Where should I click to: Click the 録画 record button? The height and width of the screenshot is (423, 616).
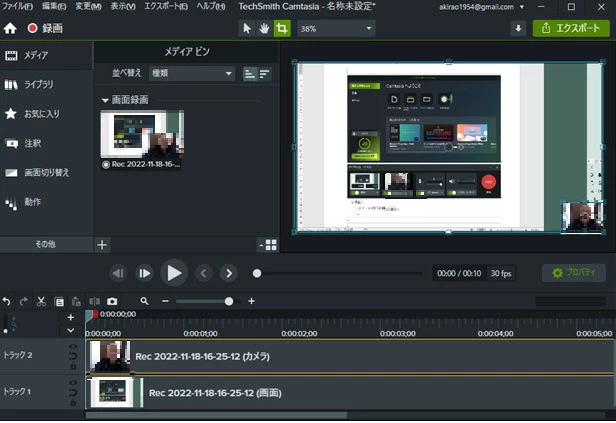[45, 28]
